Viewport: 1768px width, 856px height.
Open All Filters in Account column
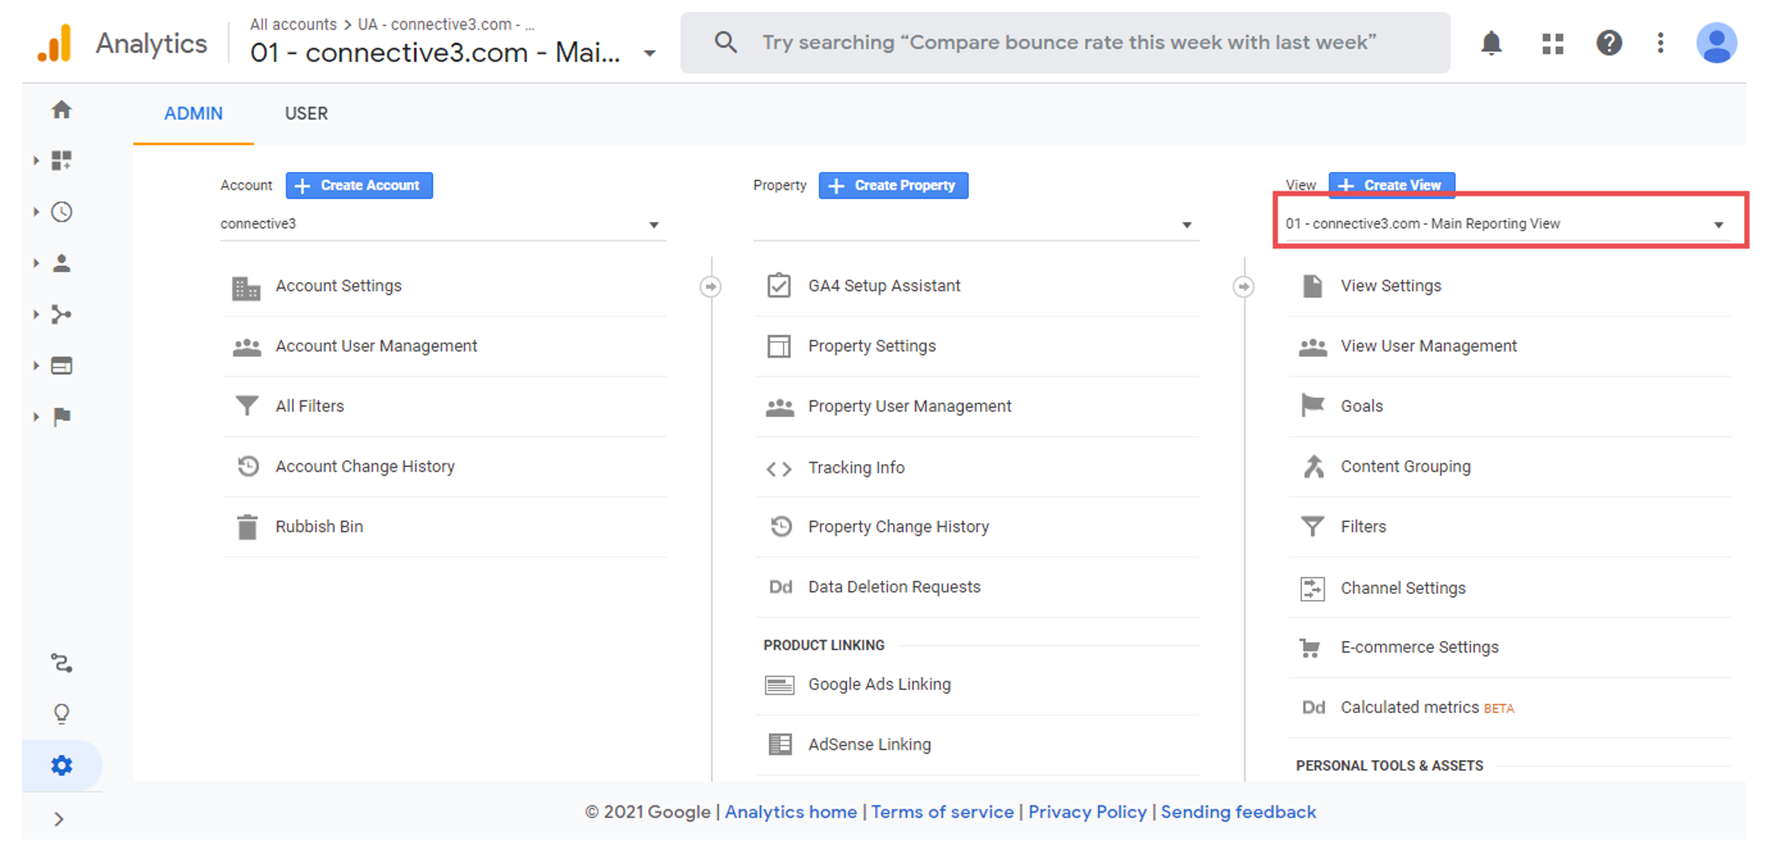click(444, 406)
